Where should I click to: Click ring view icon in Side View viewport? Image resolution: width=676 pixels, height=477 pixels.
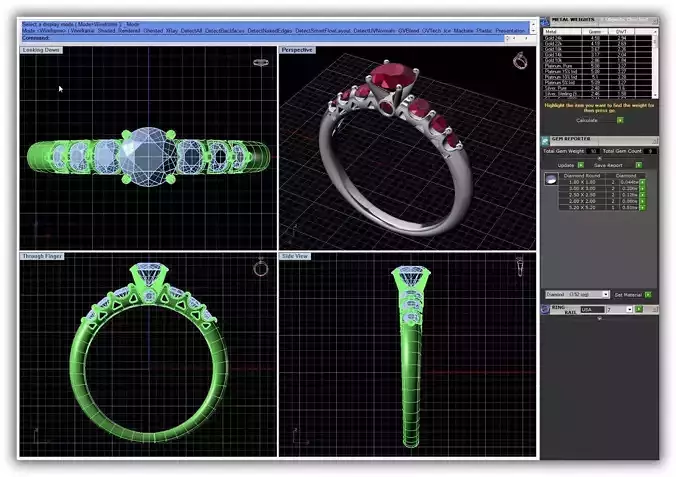pyautogui.click(x=520, y=267)
